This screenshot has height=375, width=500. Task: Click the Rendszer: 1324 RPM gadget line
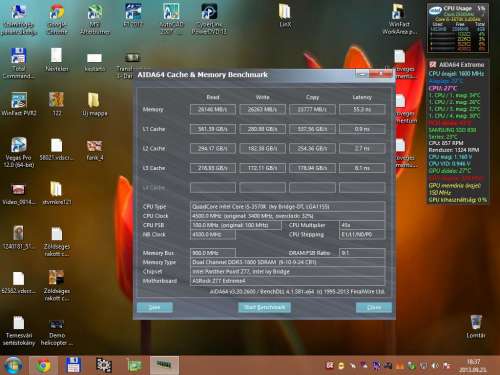[454, 150]
